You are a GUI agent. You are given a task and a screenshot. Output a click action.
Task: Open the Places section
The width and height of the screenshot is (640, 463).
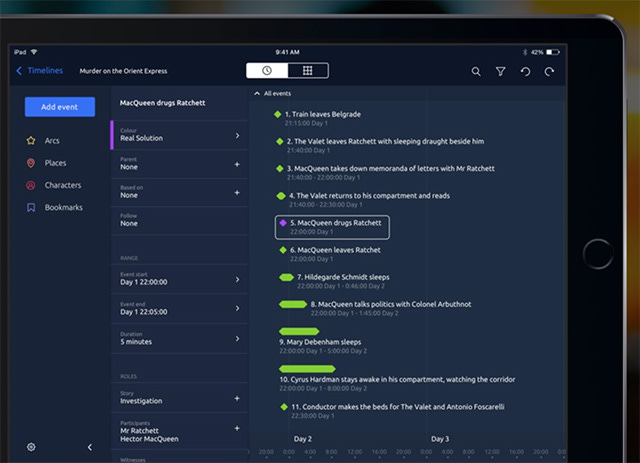coord(55,163)
